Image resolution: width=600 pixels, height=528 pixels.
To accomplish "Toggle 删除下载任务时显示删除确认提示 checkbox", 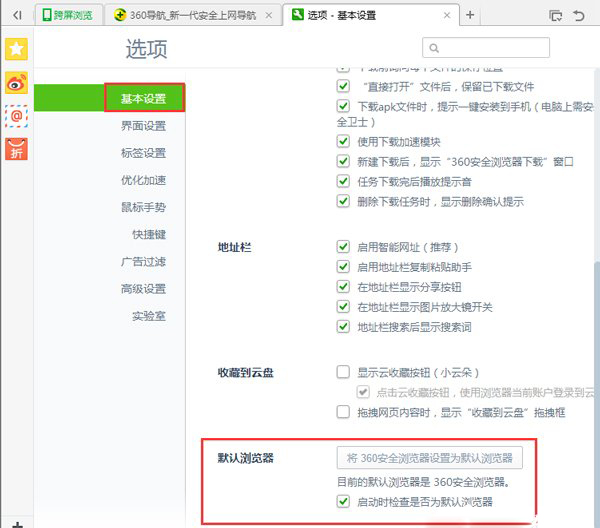I will (x=343, y=201).
